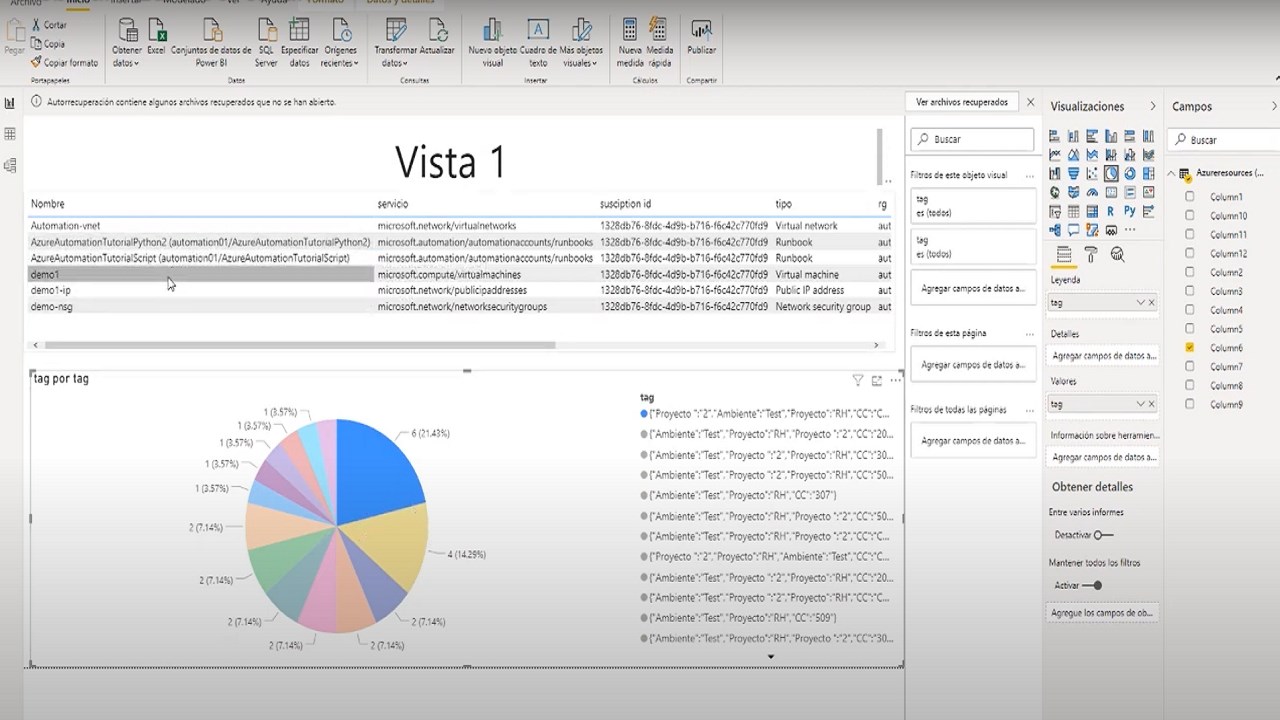Click the focus mode icon on pie visual
Viewport: 1280px width, 720px height.
pyautogui.click(x=877, y=380)
